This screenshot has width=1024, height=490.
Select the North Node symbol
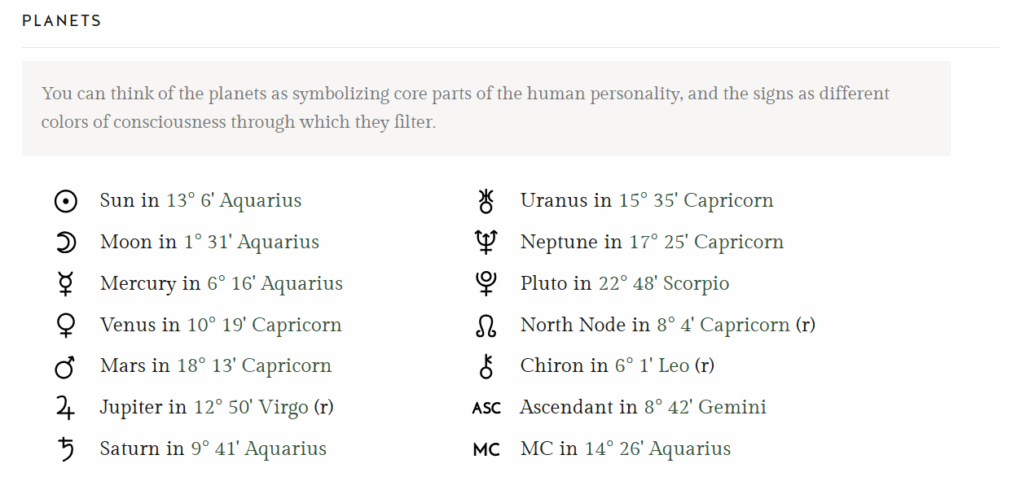(x=486, y=326)
